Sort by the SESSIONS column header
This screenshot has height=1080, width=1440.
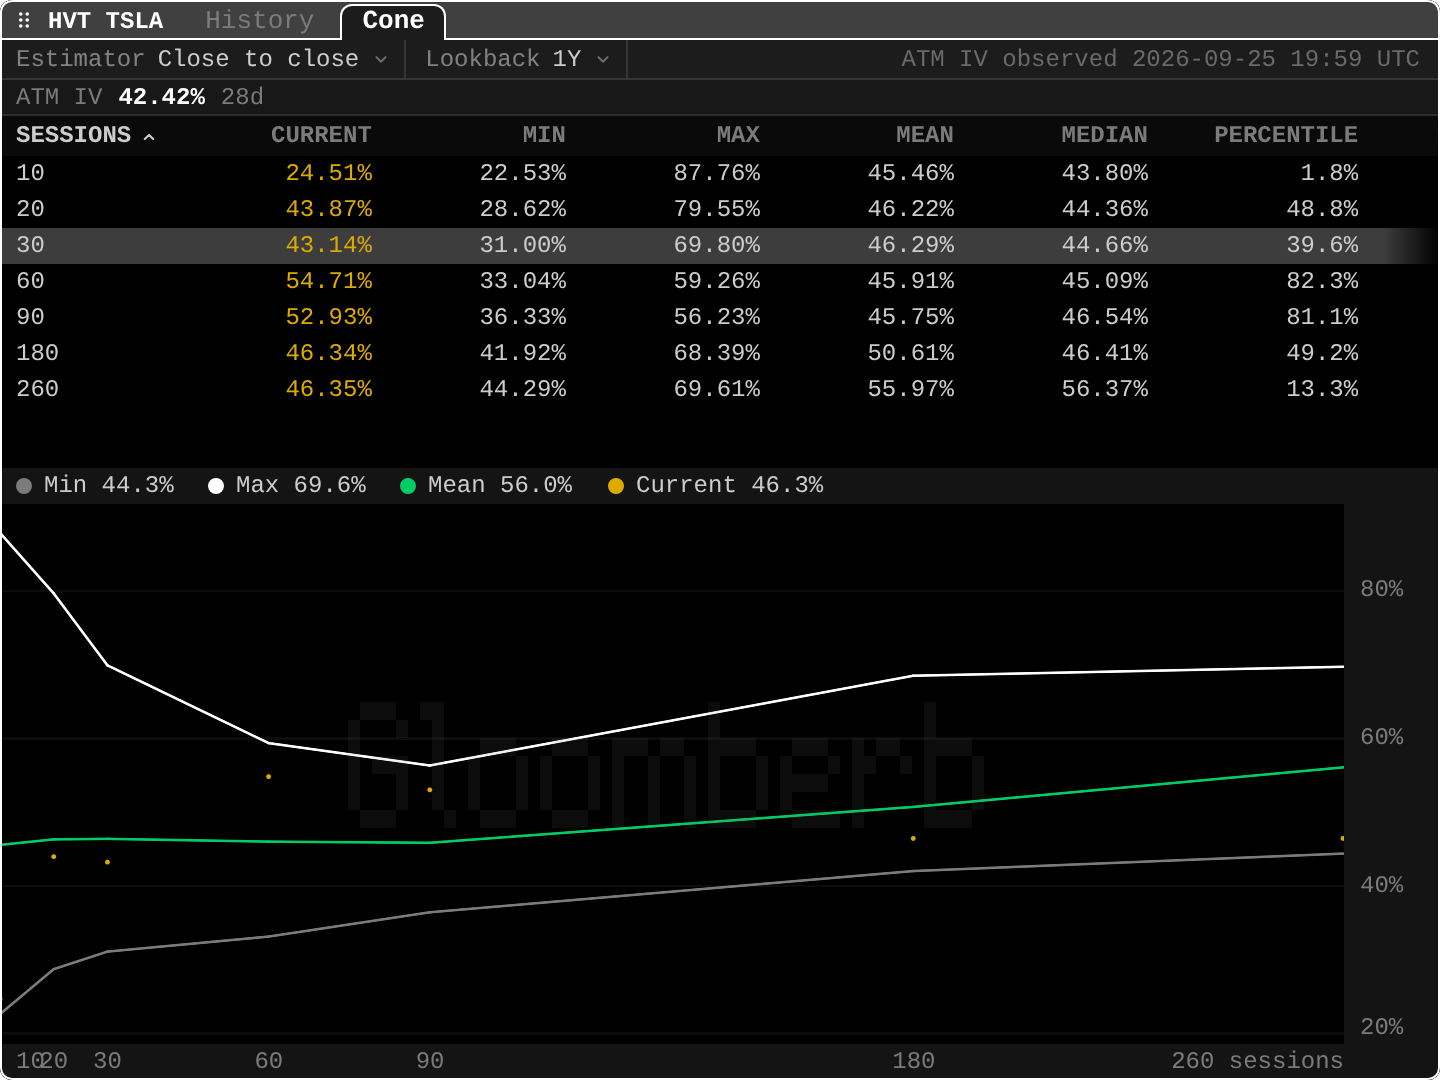point(85,135)
